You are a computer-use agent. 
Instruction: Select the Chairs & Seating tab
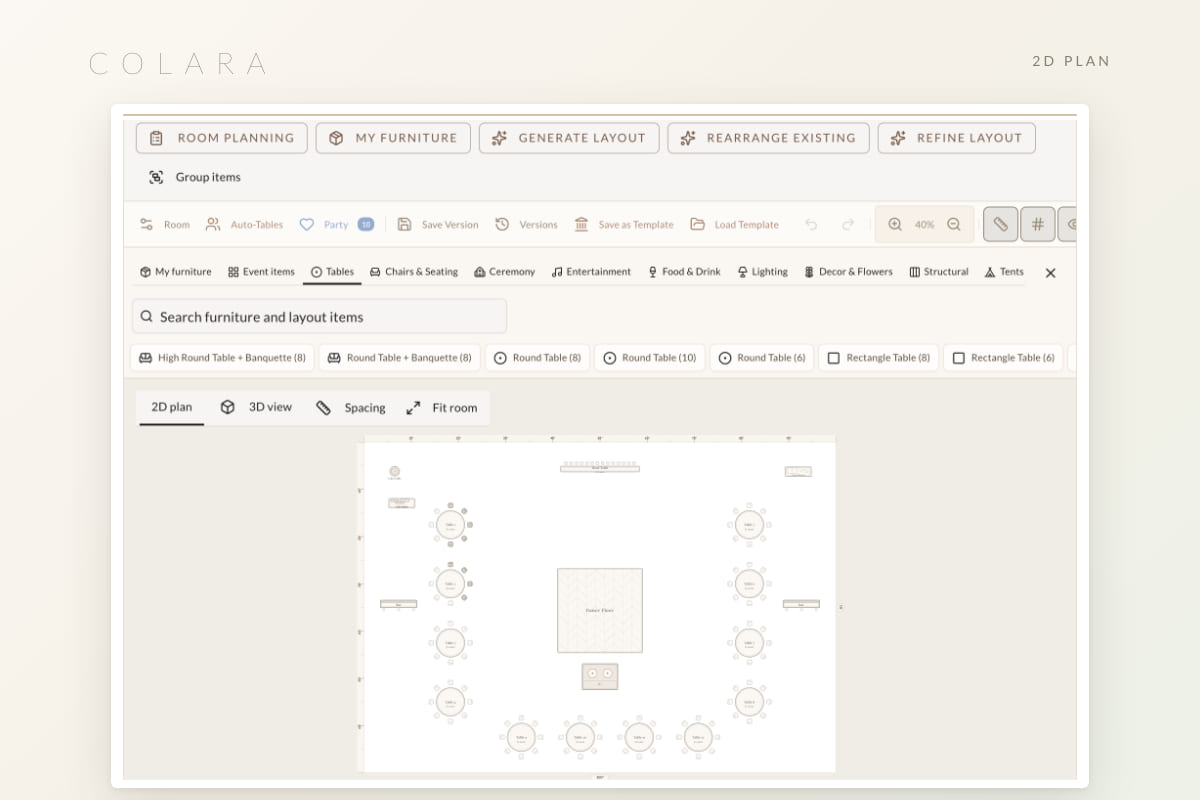[414, 272]
